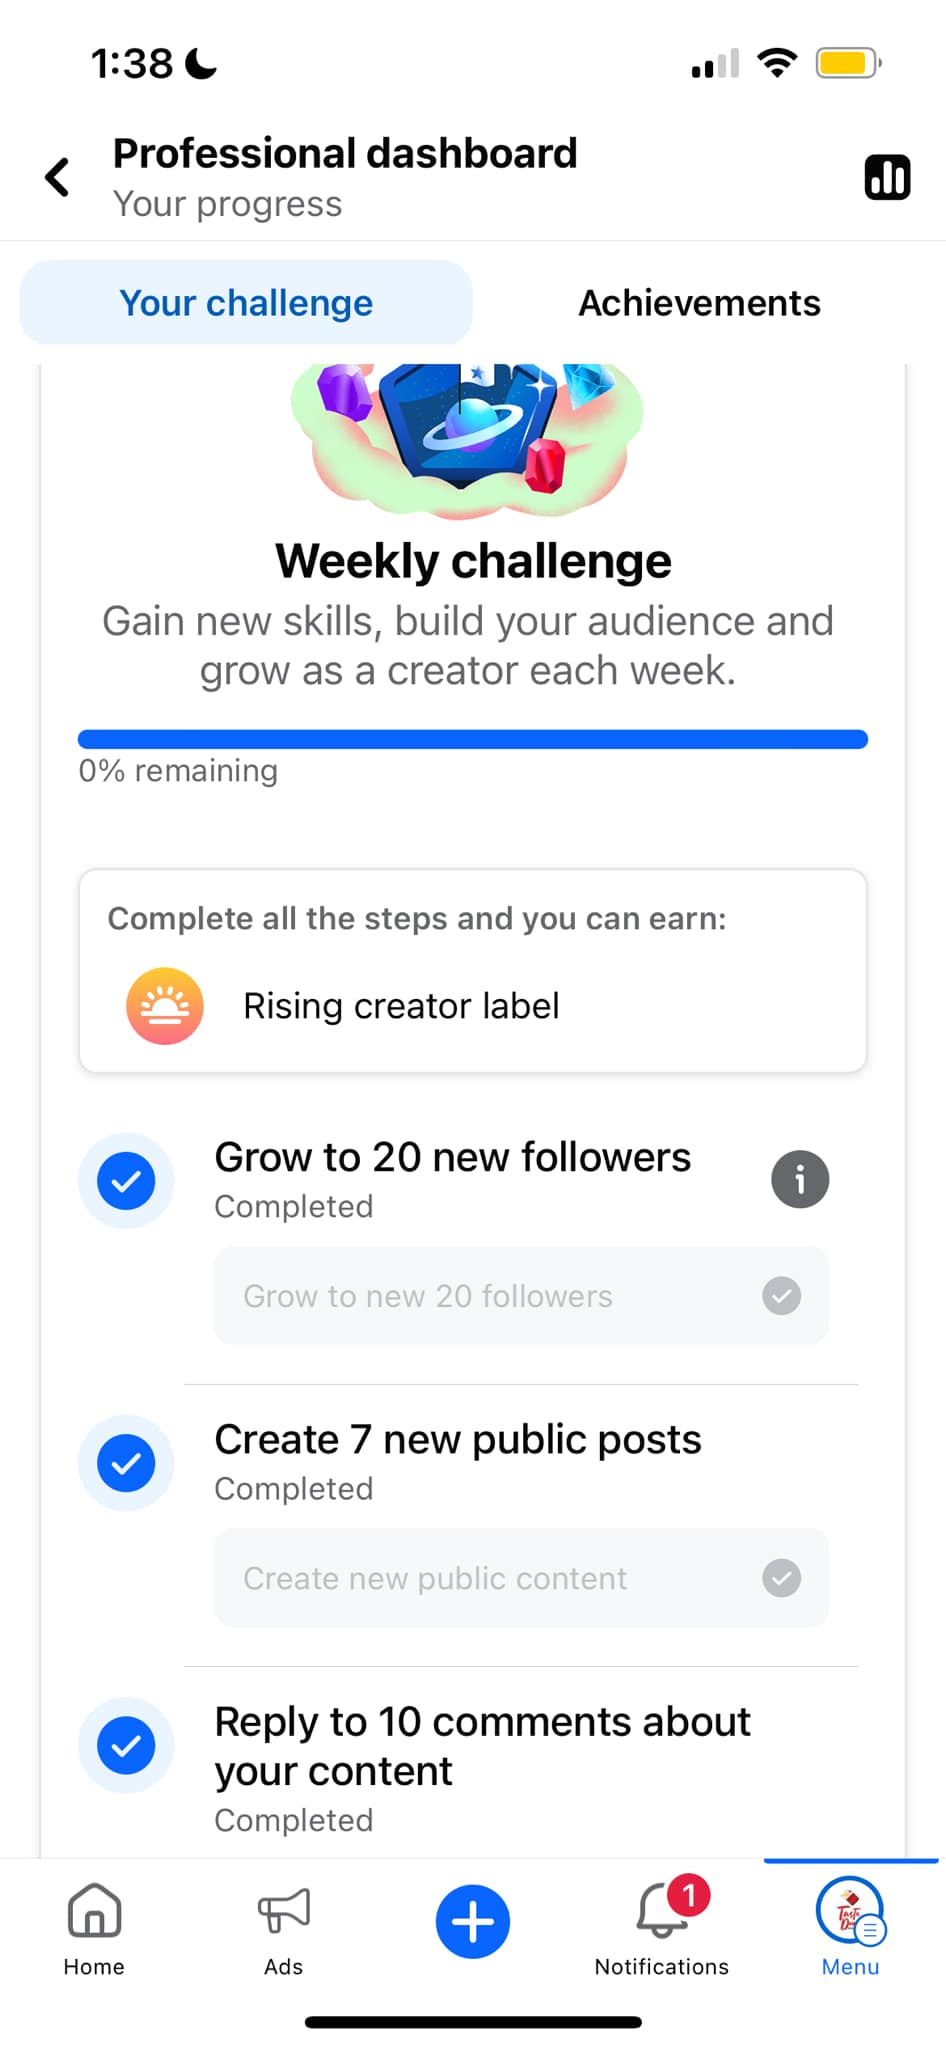Tap the back arrow in header
946x2048 pixels.
click(58, 178)
